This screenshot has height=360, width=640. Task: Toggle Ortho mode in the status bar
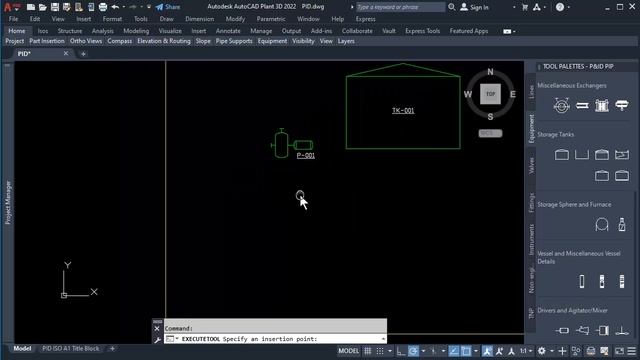click(x=401, y=351)
